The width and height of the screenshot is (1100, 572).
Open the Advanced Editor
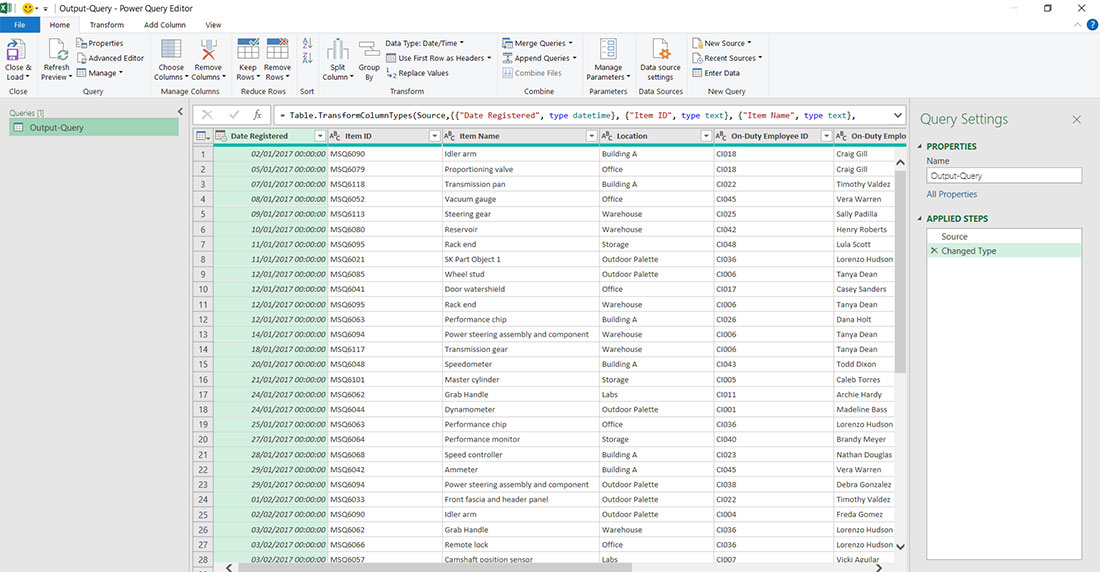[x=110, y=58]
